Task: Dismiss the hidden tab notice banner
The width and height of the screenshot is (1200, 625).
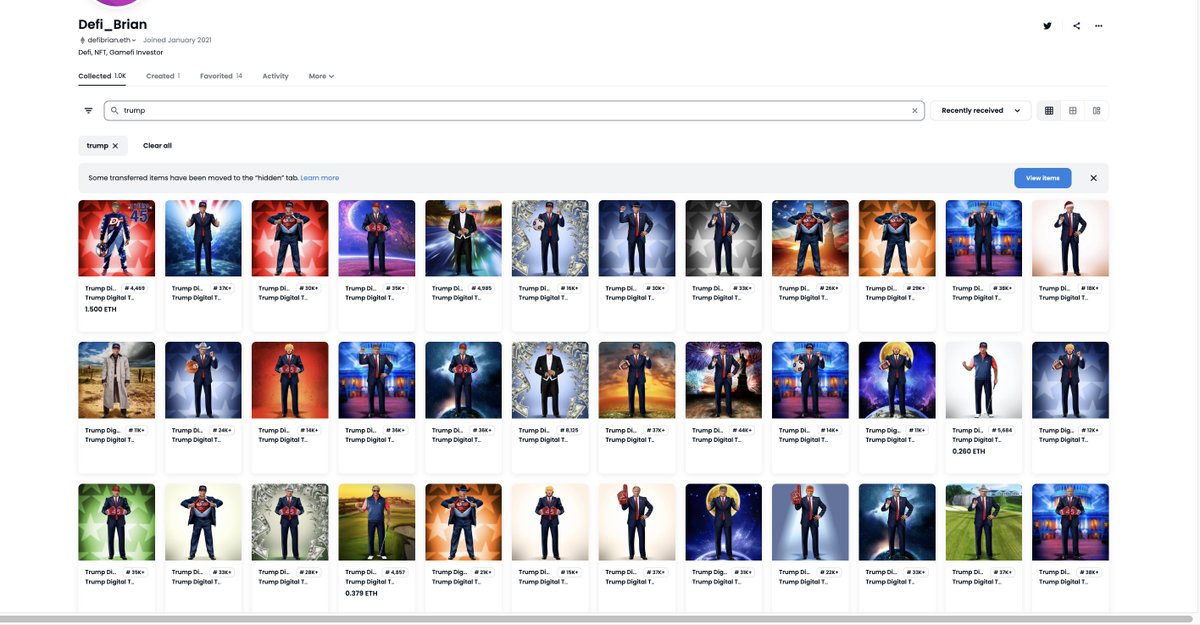Action: pos(1093,178)
